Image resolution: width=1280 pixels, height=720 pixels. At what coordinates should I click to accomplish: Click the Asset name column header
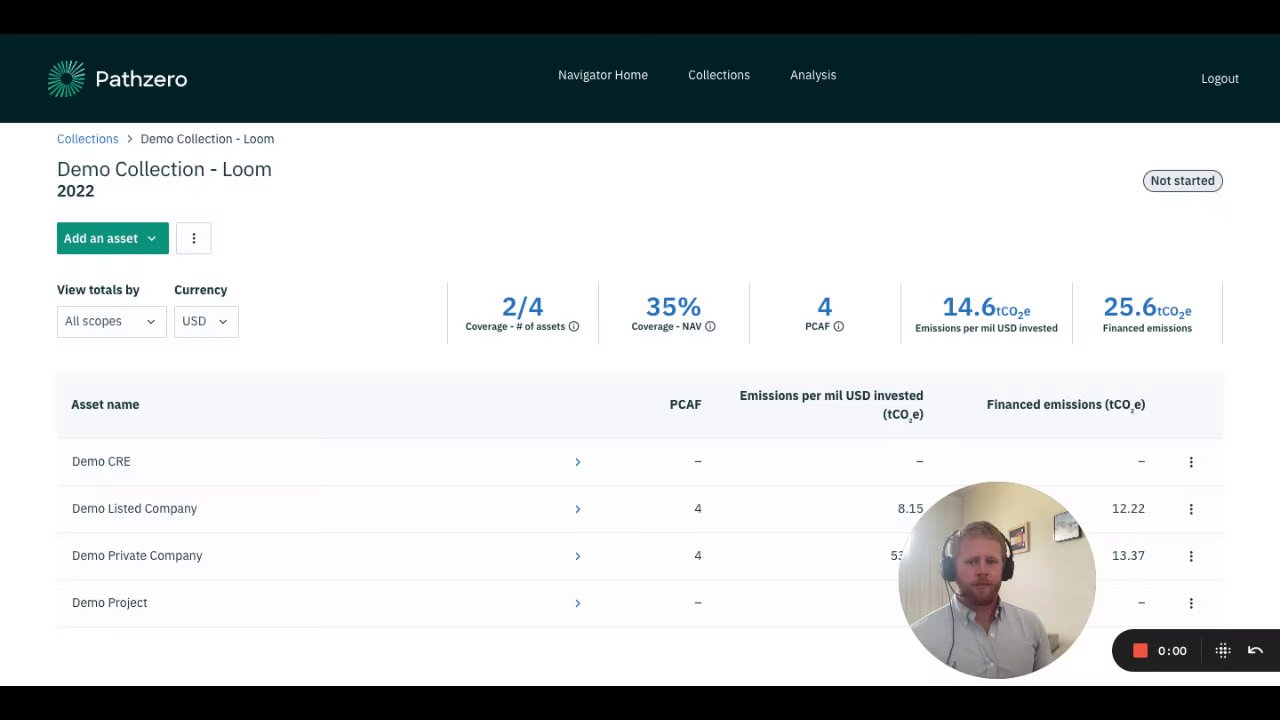[105, 405]
